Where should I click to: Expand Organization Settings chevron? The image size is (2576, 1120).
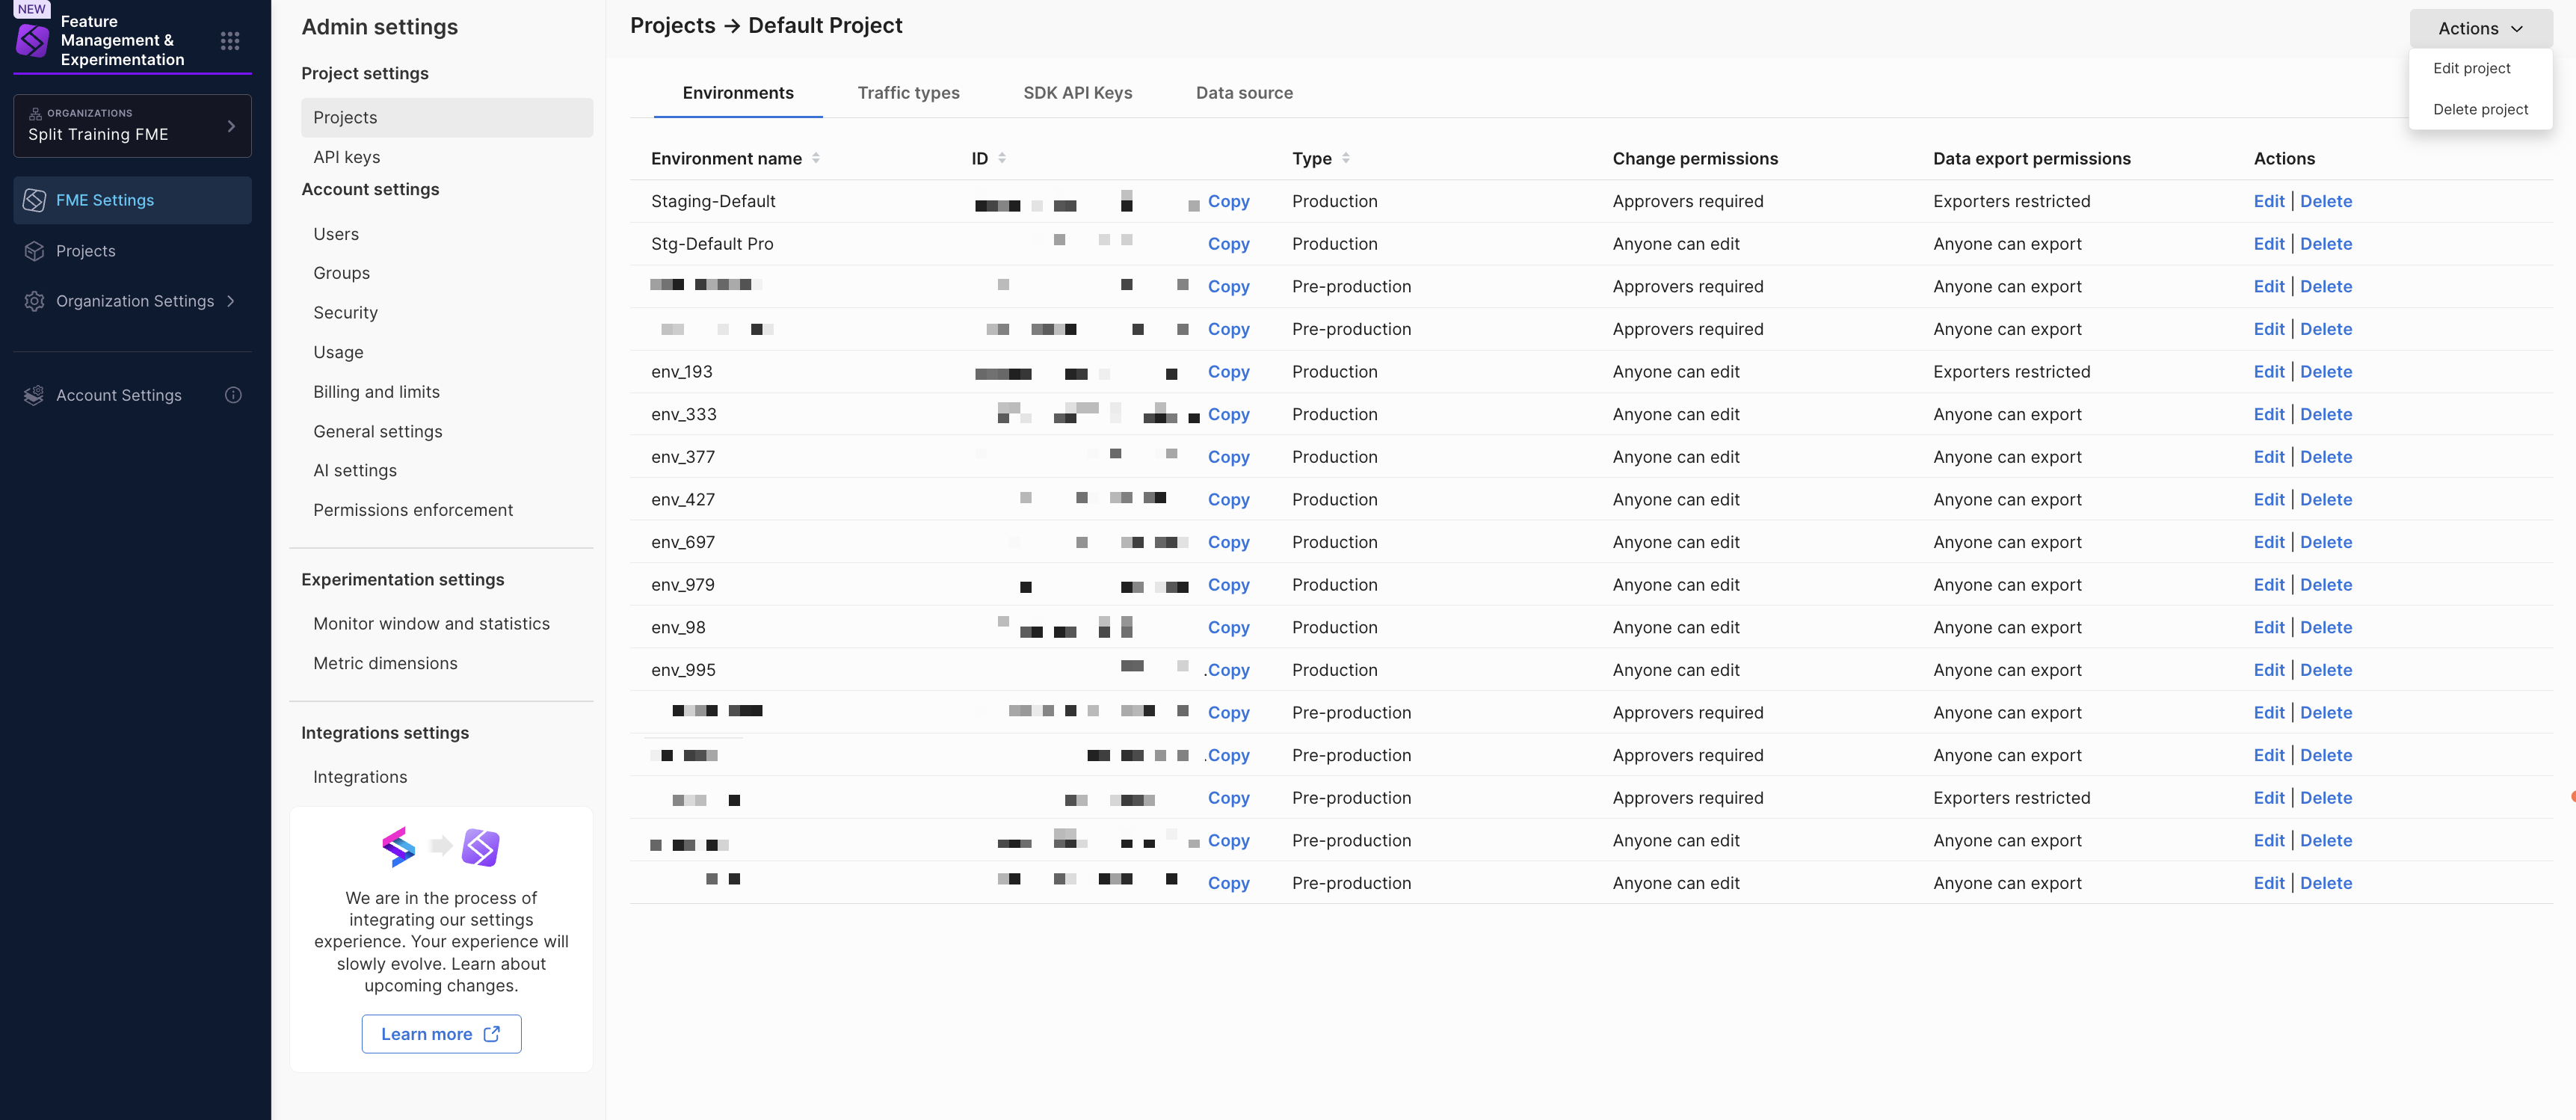[231, 301]
